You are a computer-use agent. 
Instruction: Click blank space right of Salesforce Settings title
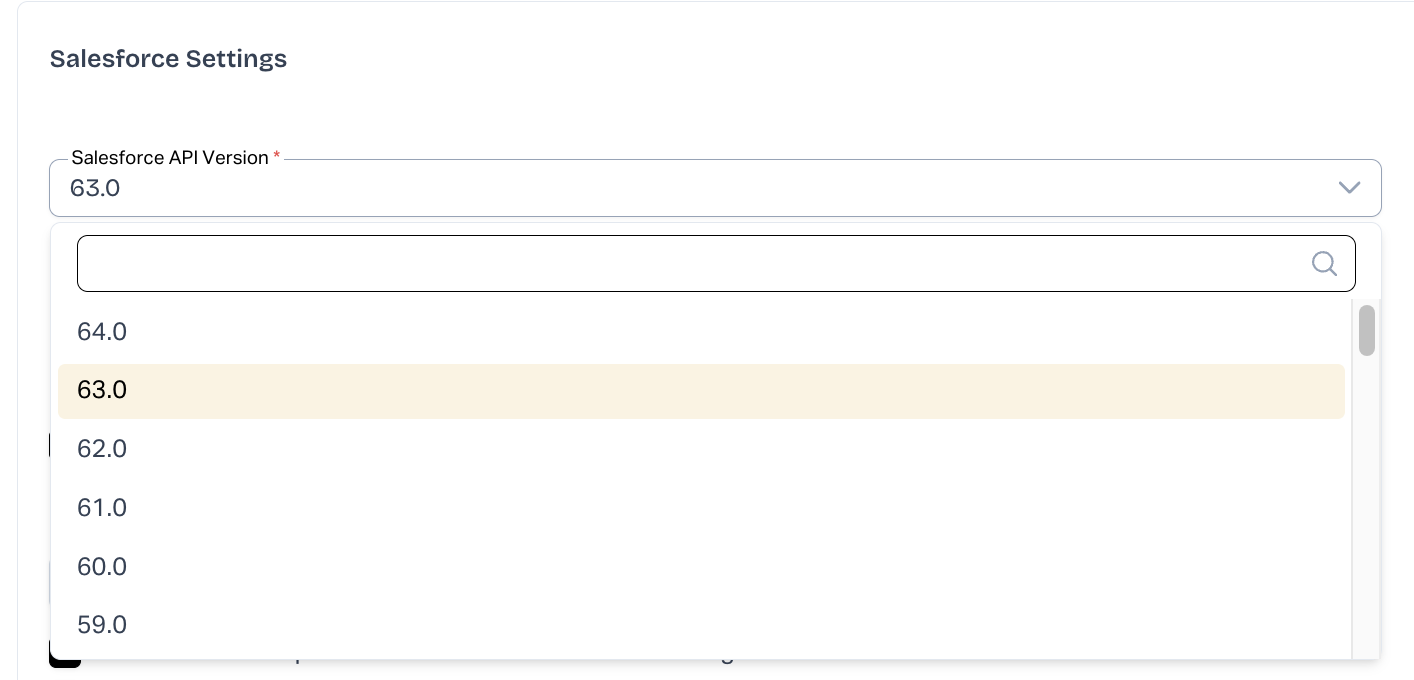click(800, 59)
